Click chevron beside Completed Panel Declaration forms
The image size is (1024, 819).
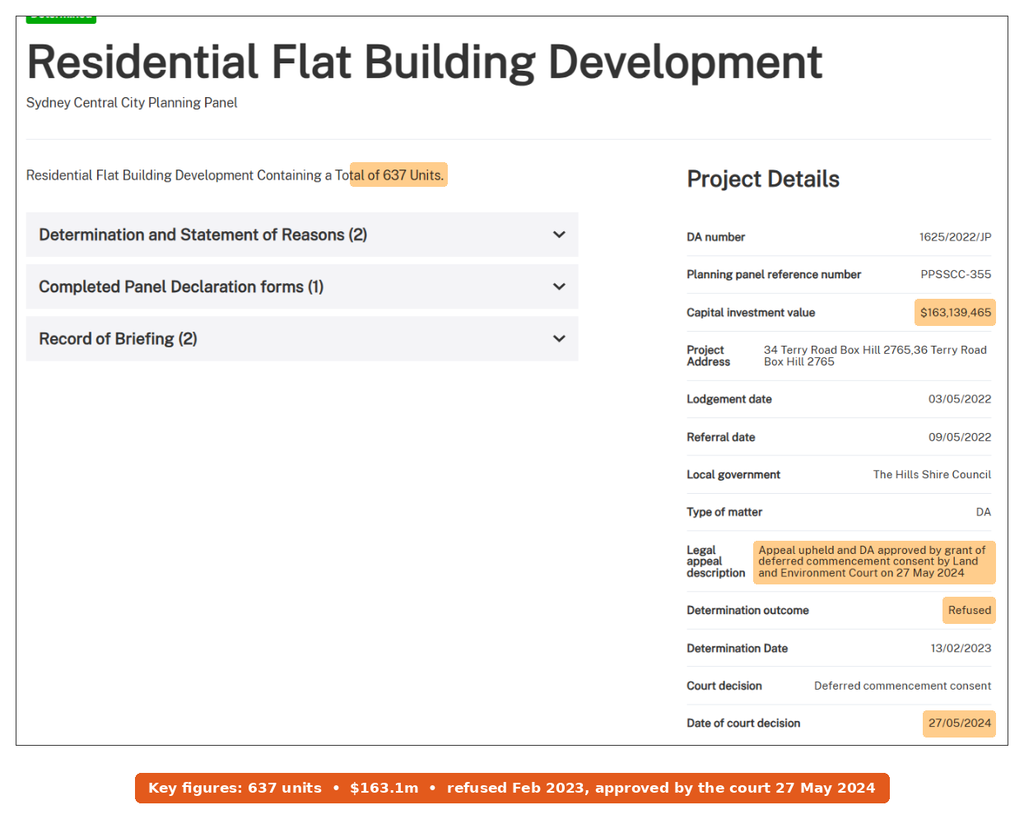559,287
